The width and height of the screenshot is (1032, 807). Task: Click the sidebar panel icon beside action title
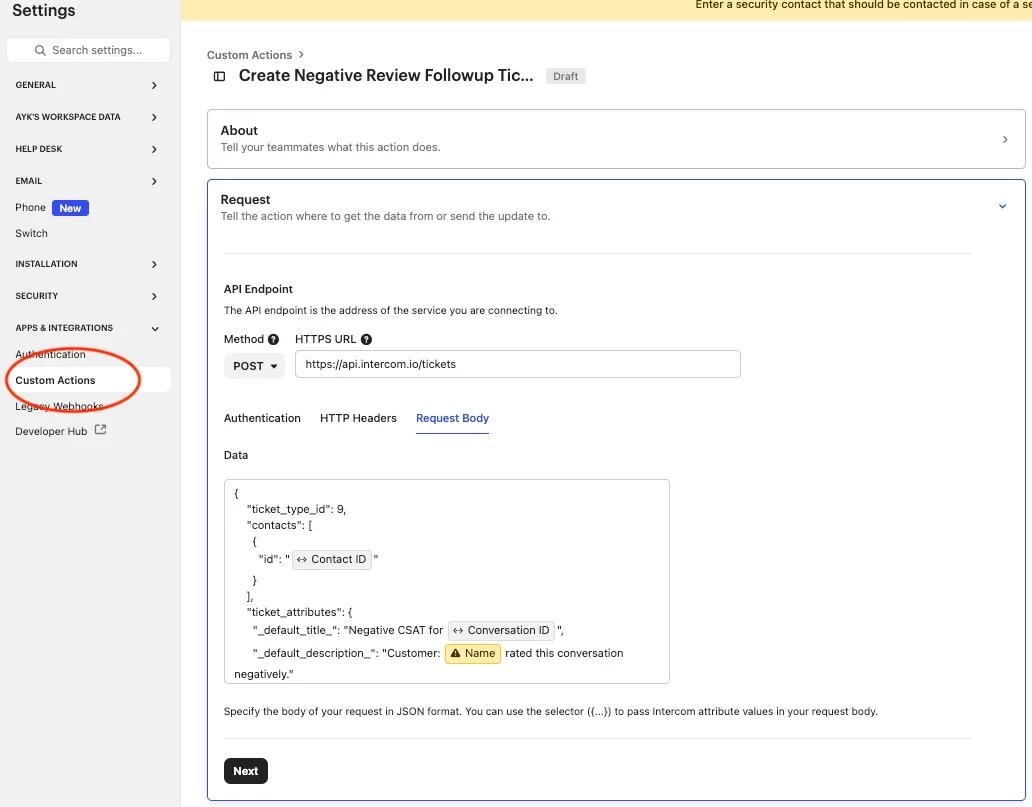tap(219, 76)
